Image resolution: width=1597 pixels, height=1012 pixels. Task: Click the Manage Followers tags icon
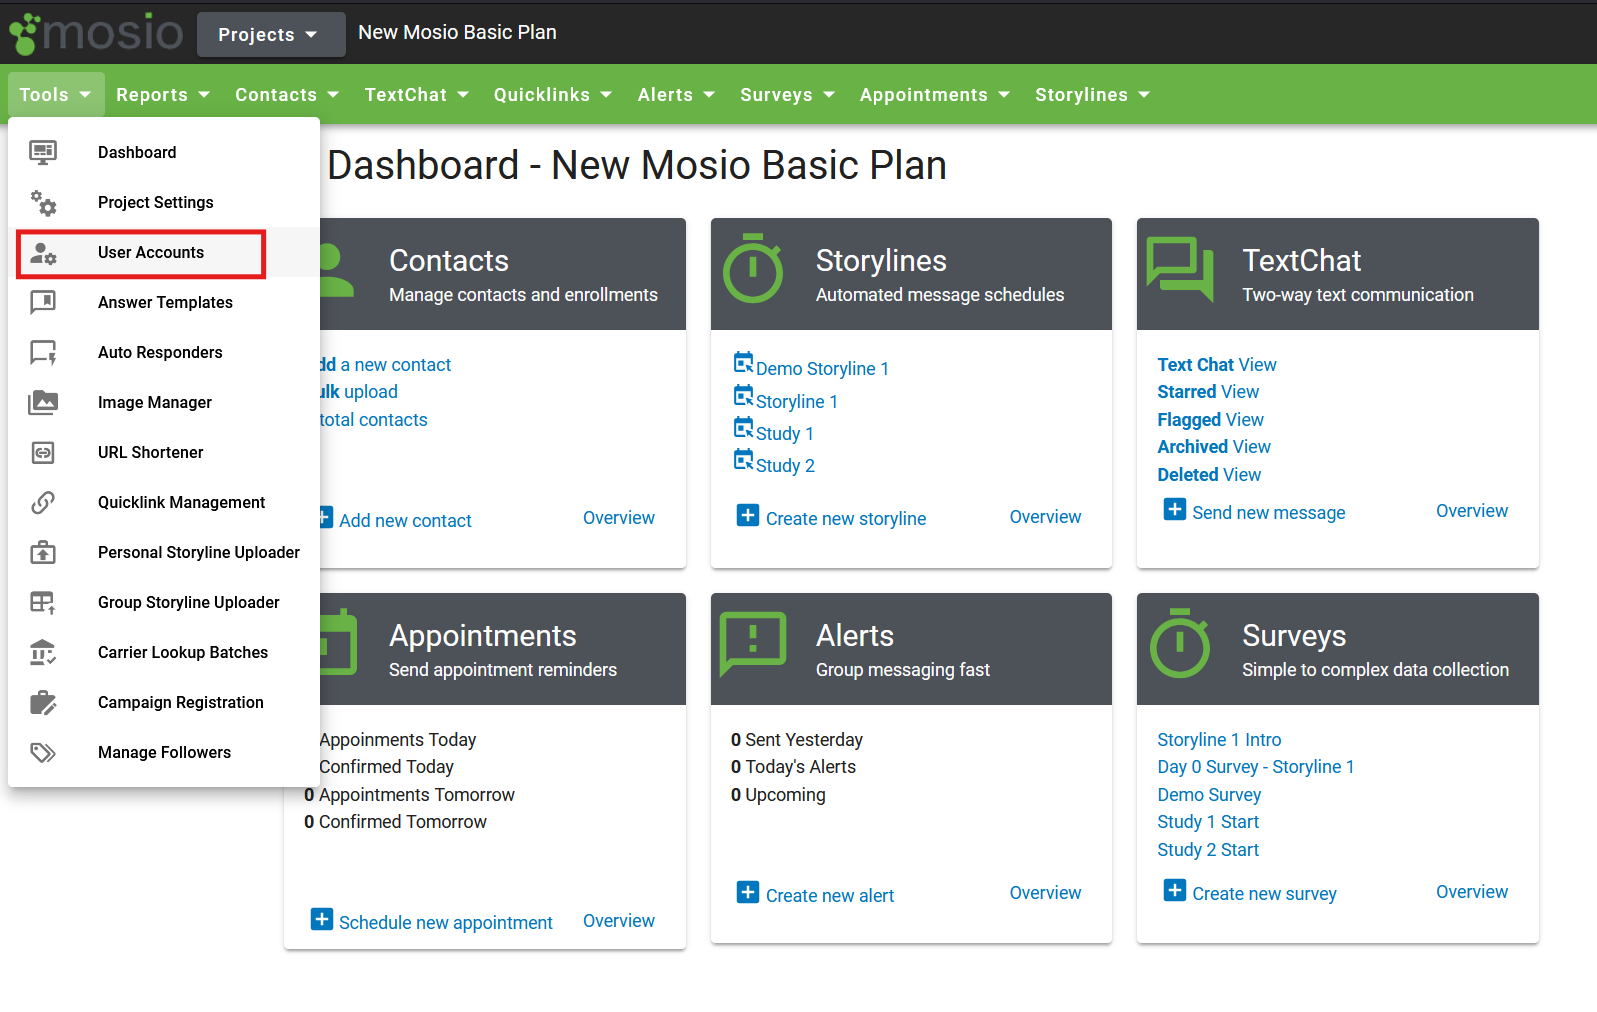(x=43, y=752)
